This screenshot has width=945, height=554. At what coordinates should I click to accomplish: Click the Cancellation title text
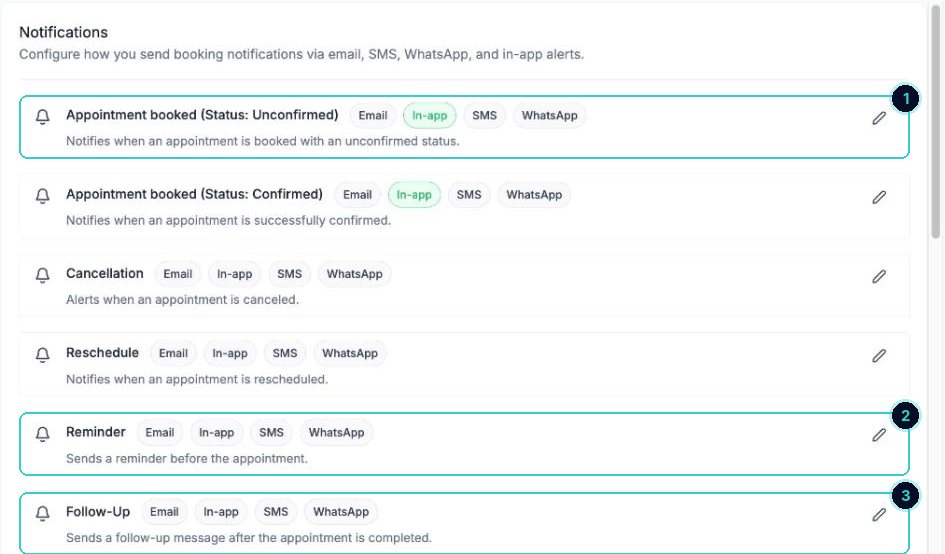point(105,273)
